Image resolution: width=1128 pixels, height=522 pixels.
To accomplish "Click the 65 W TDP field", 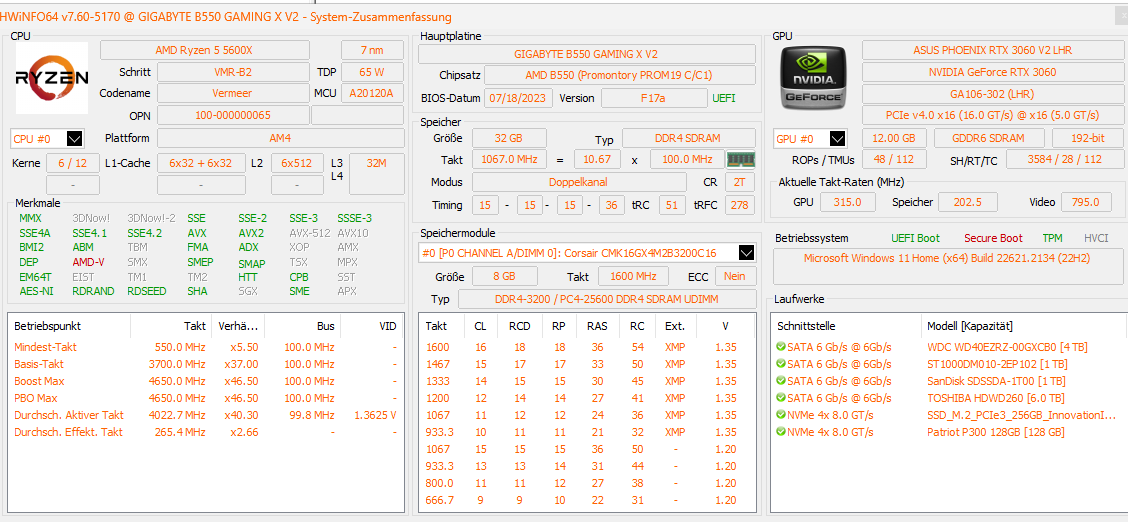I will coord(372,72).
